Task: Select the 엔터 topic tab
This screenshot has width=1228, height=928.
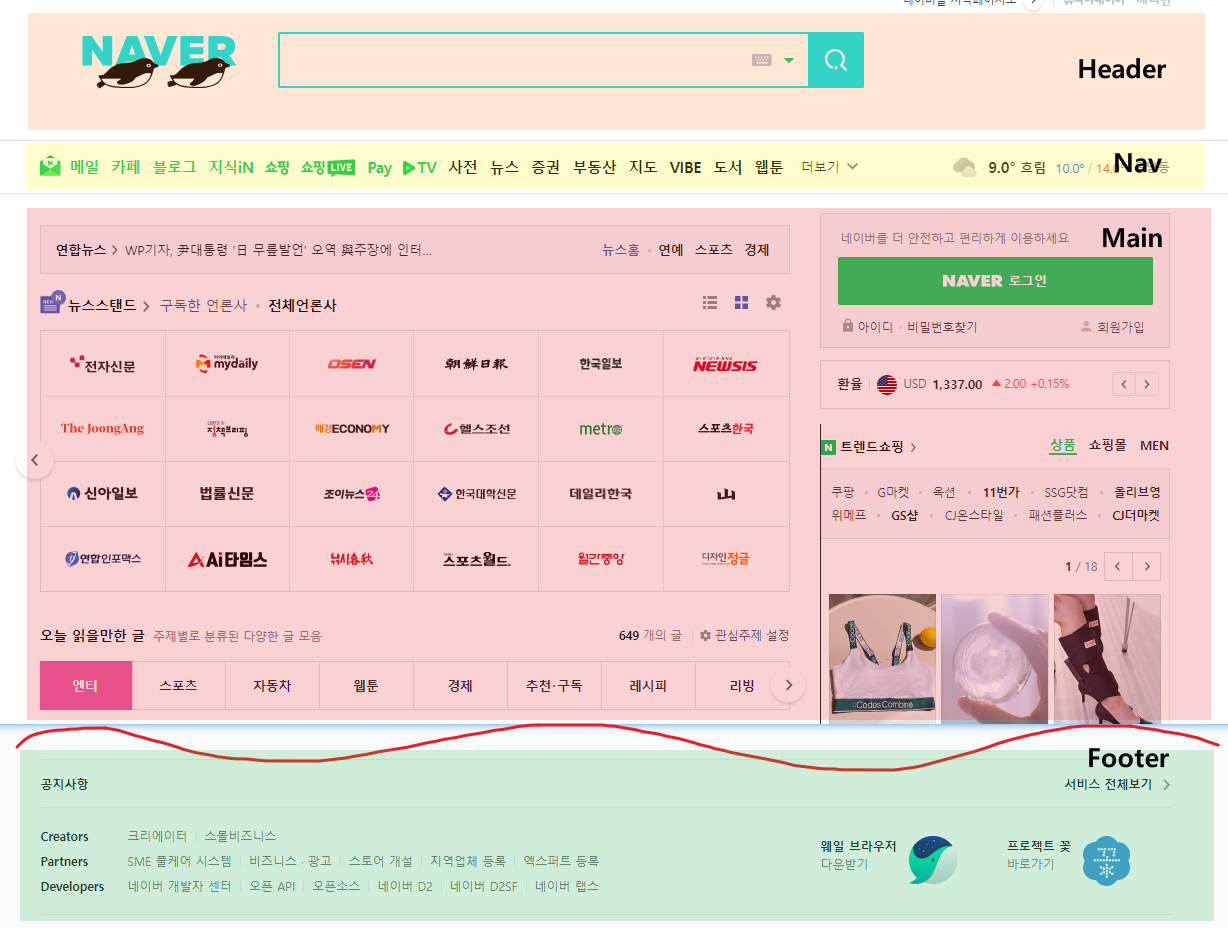Action: click(x=86, y=686)
